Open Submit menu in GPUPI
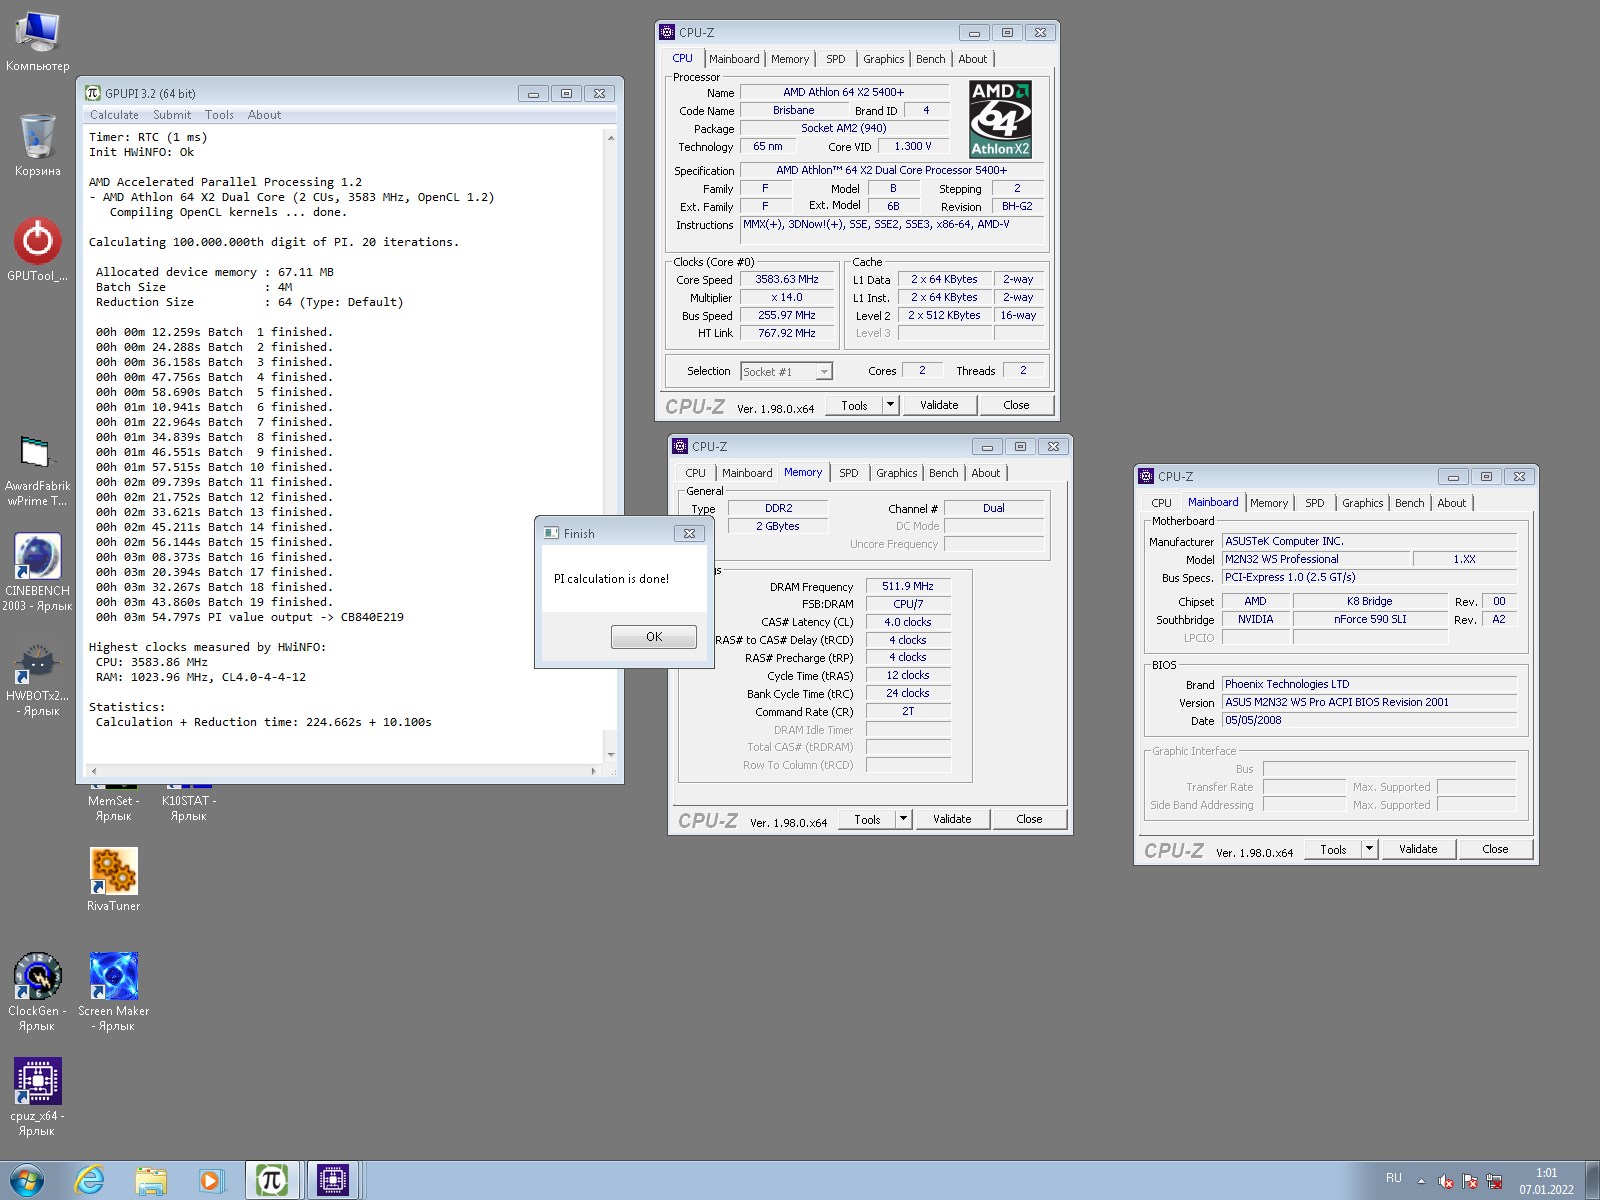 click(x=172, y=115)
